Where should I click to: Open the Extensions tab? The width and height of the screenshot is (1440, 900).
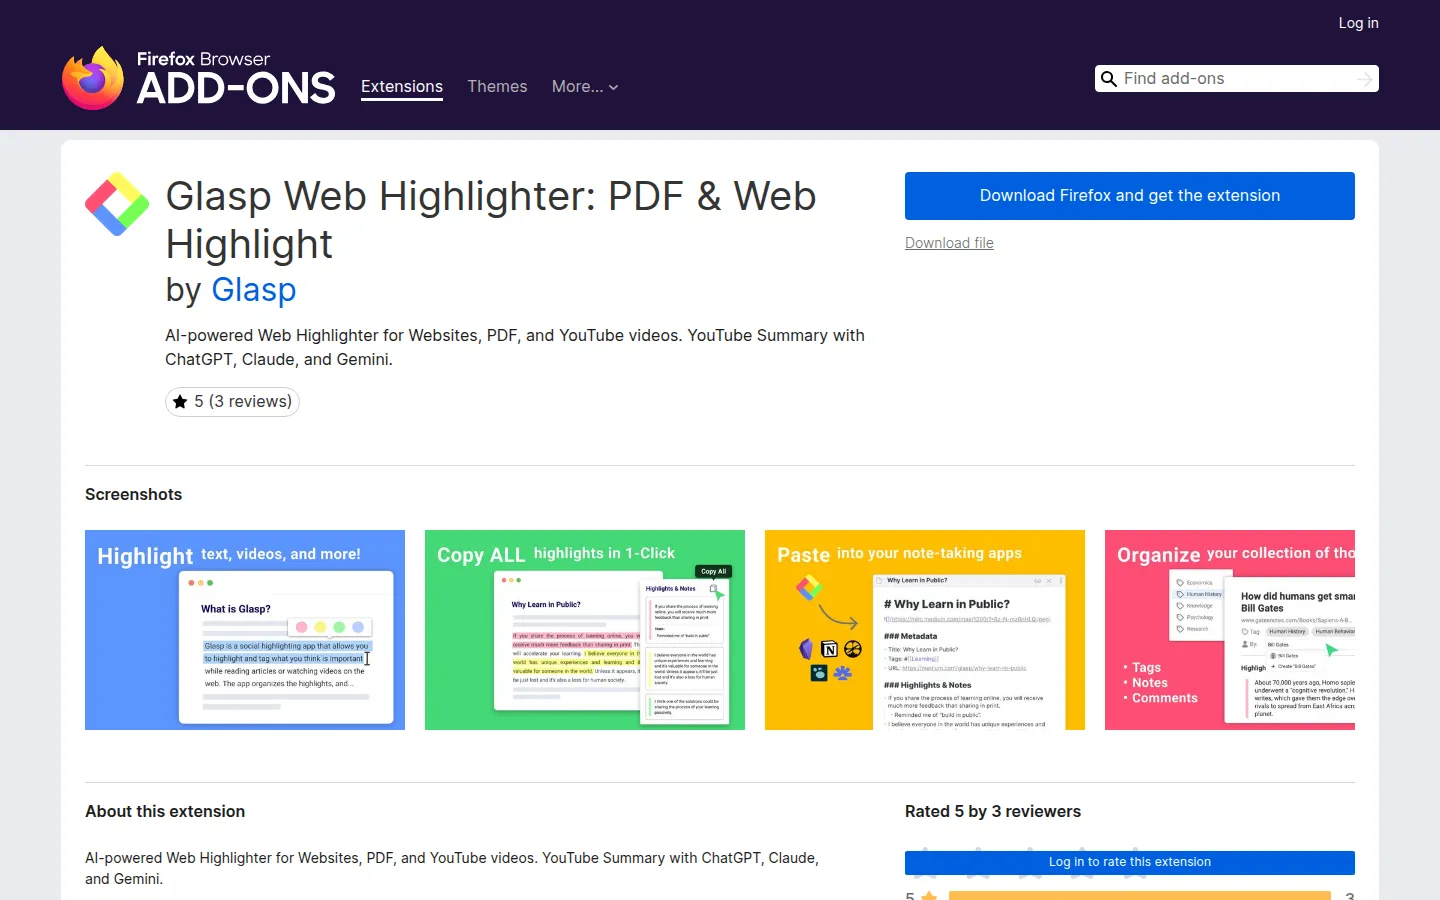tap(402, 87)
